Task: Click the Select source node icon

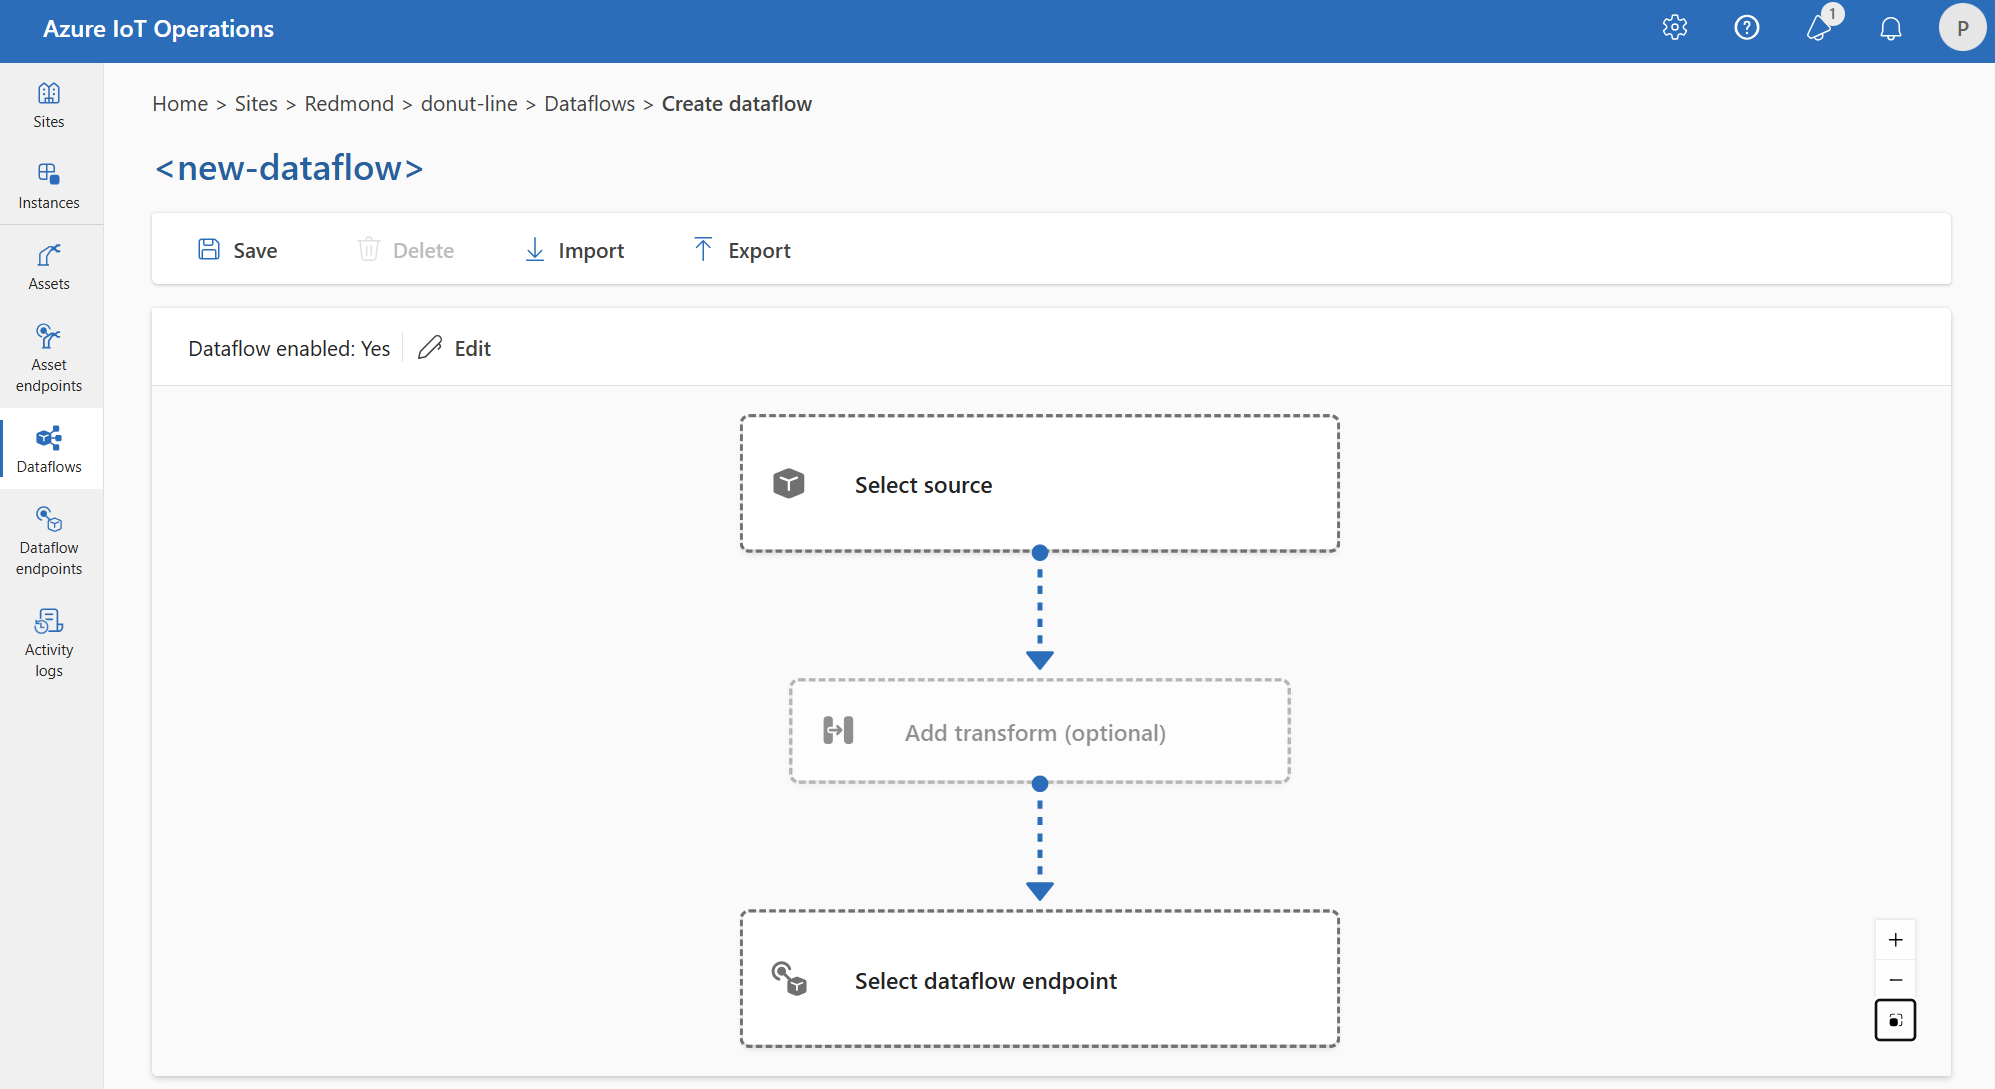Action: (791, 484)
